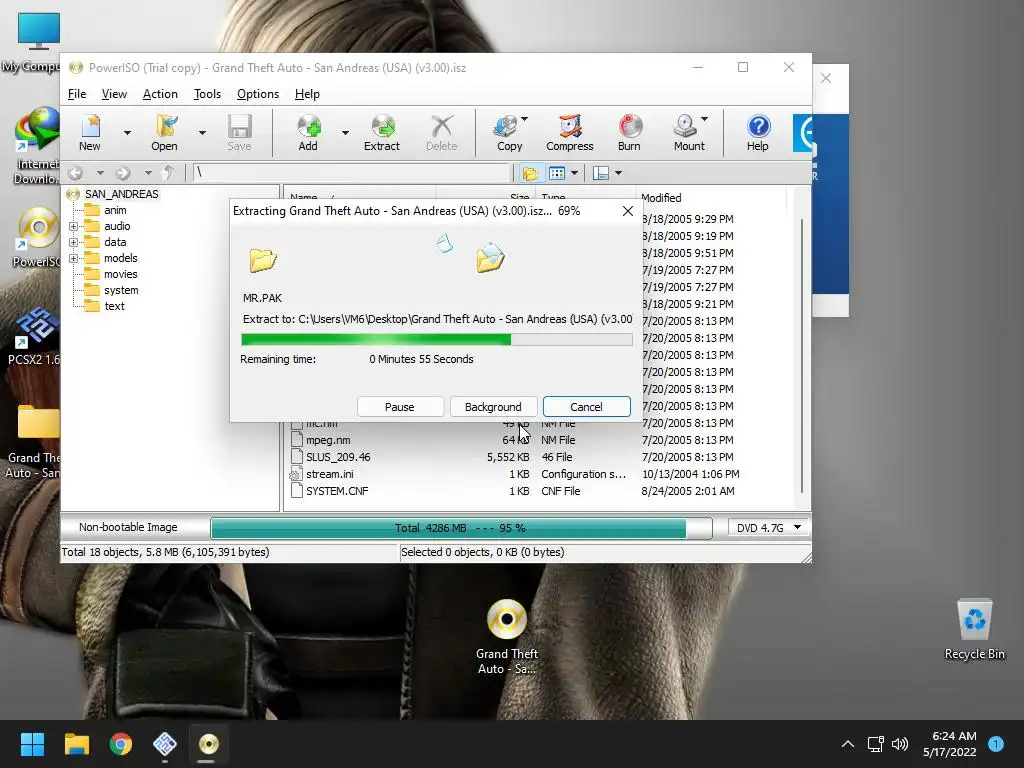Screen dimensions: 1024x768
Task: Click the Save toolbar icon
Action: 239,133
